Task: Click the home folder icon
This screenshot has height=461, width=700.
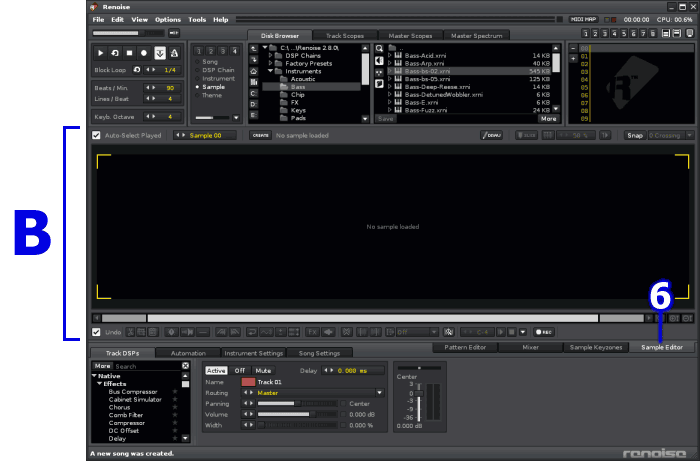Action: [254, 71]
